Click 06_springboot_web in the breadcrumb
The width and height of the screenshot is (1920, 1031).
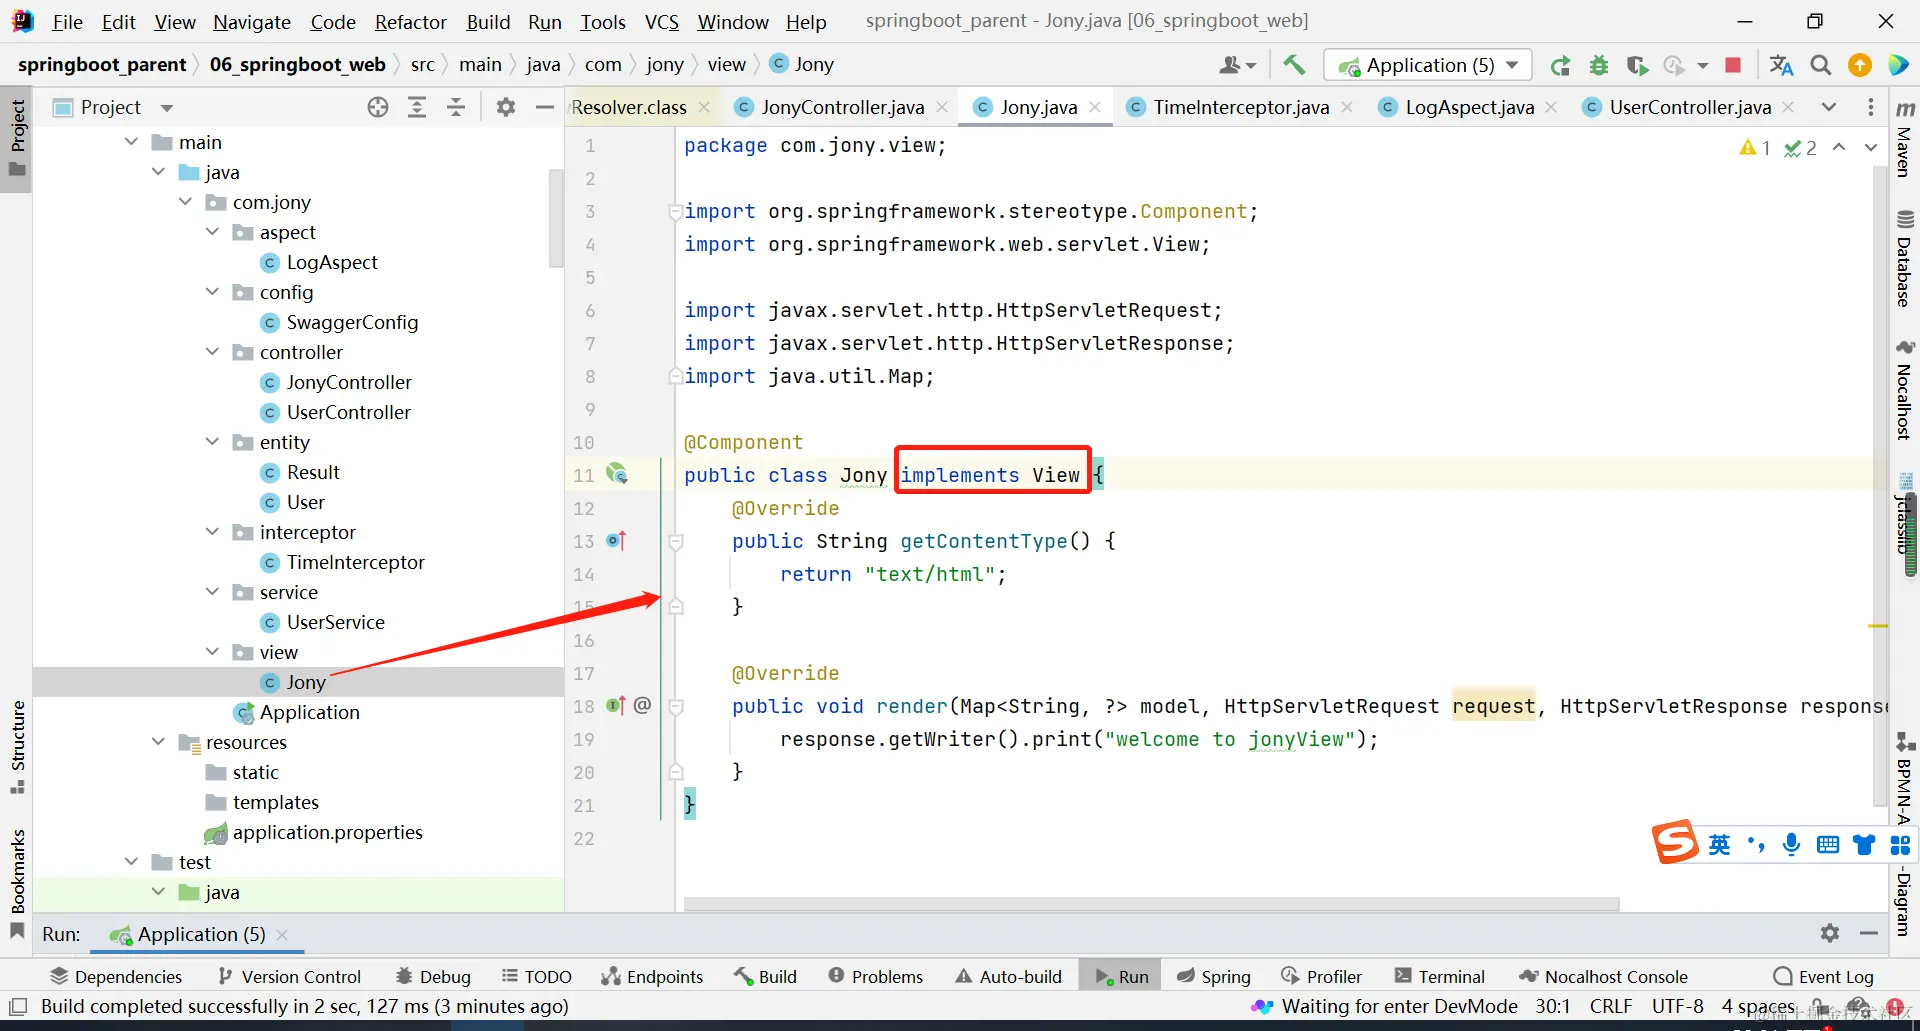click(x=297, y=65)
